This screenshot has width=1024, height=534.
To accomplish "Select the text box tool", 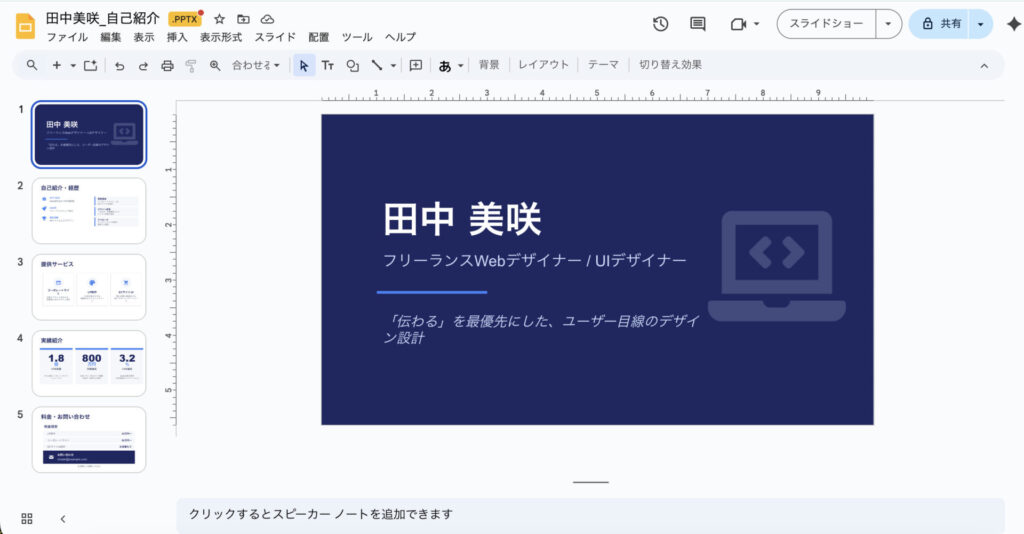I will (328, 65).
